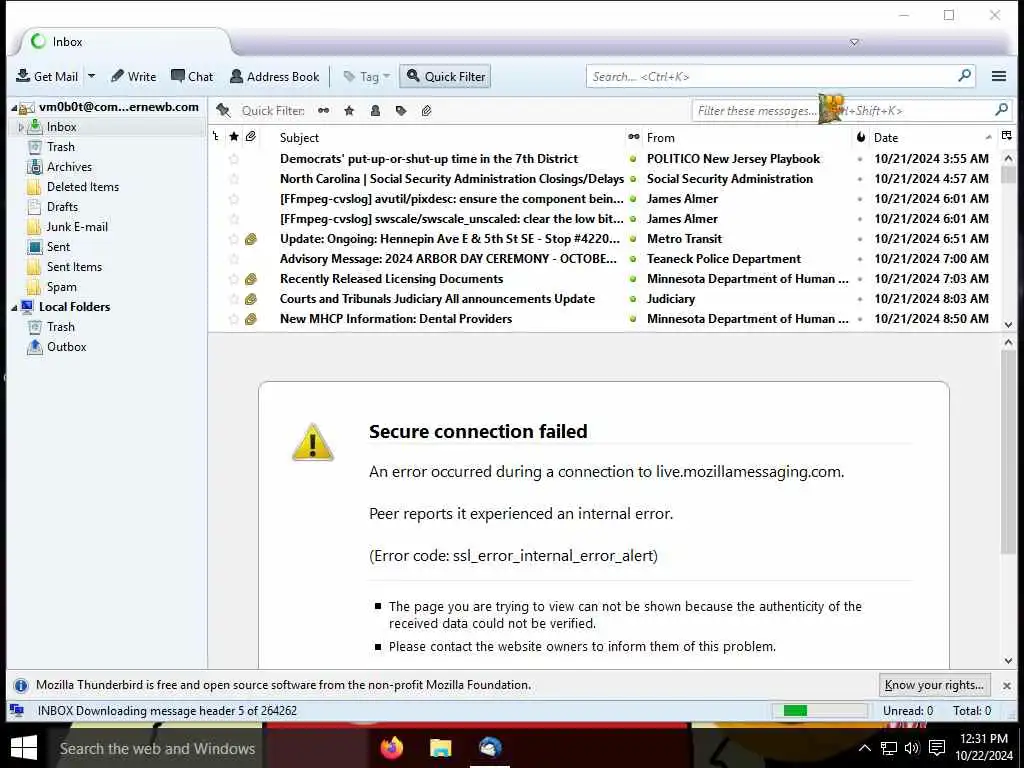1024x768 pixels.
Task: Filter to messages from contacts
Action: coord(375,110)
